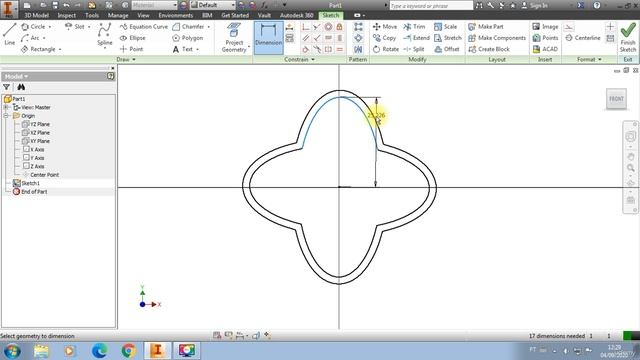Expand the Format panel dropdown
This screenshot has height=360, width=640.
(x=589, y=60)
